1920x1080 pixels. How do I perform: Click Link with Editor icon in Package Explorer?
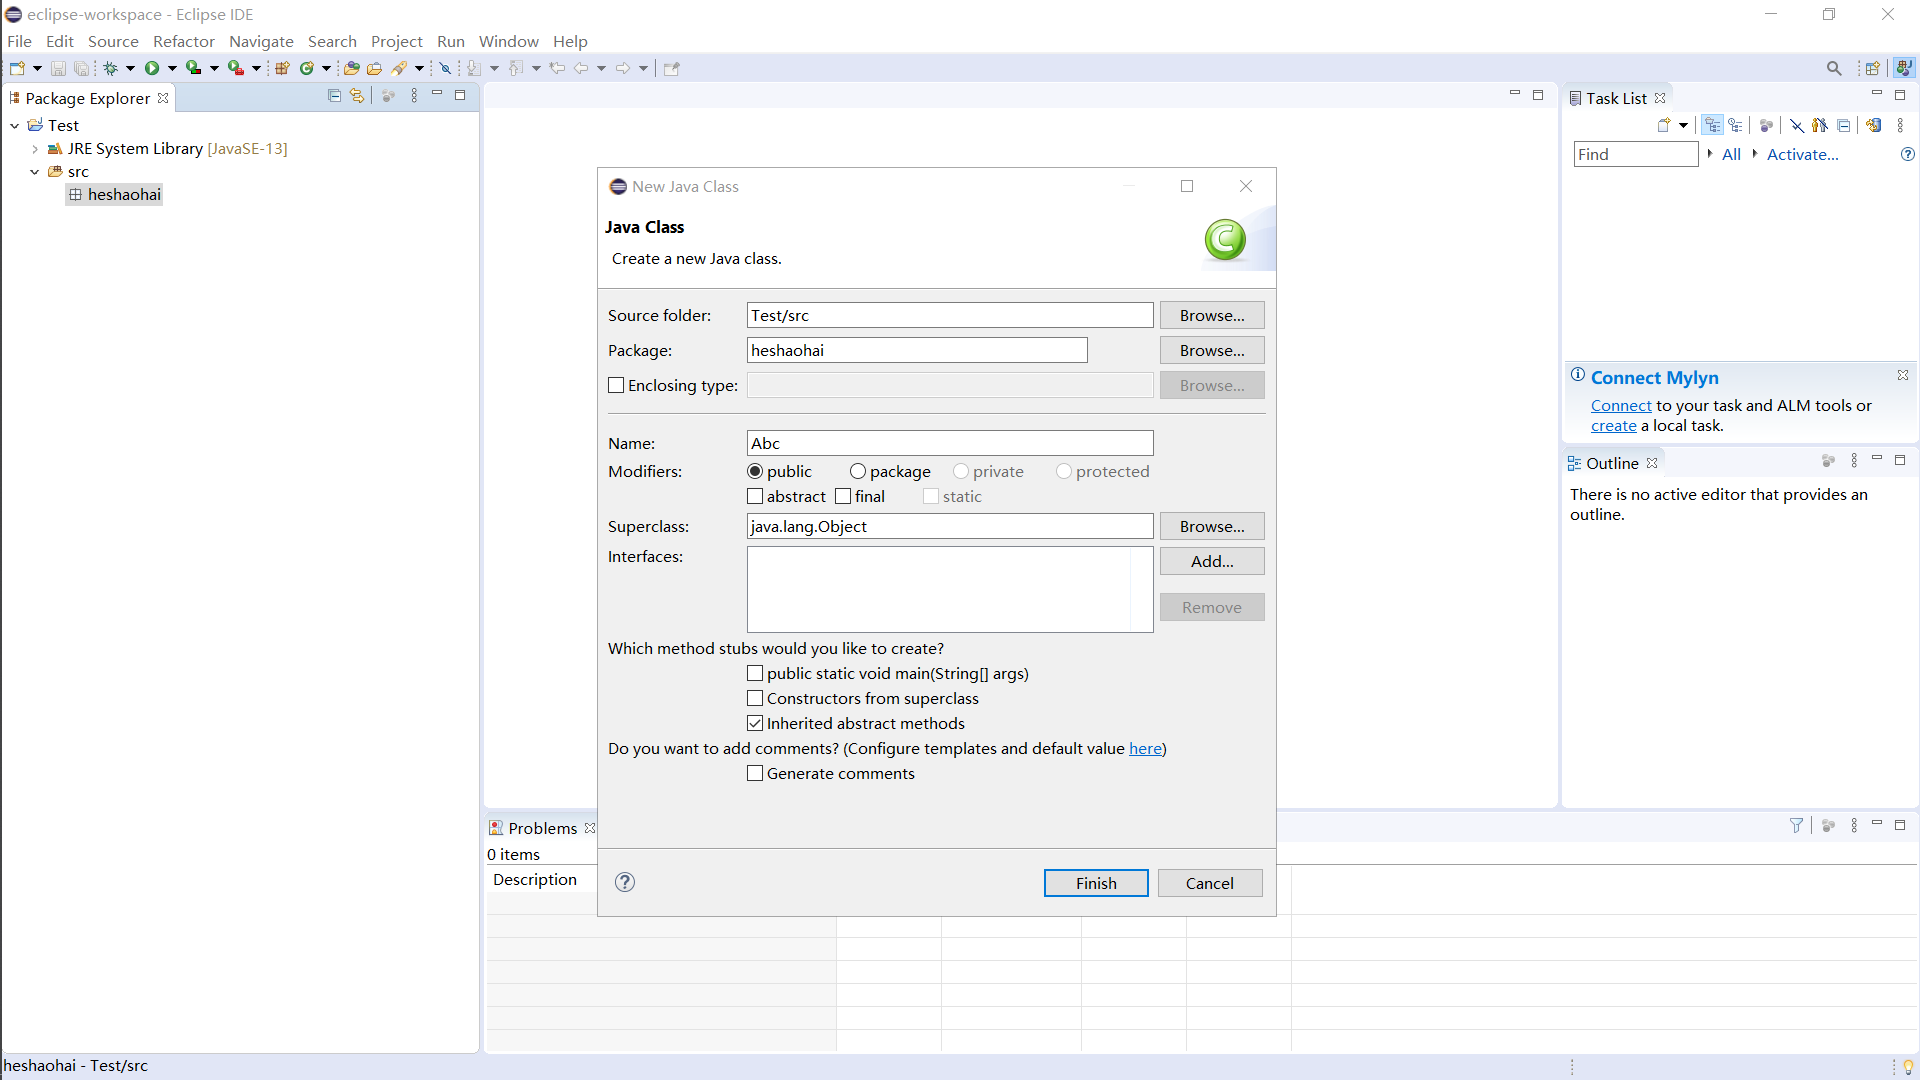pos(357,96)
